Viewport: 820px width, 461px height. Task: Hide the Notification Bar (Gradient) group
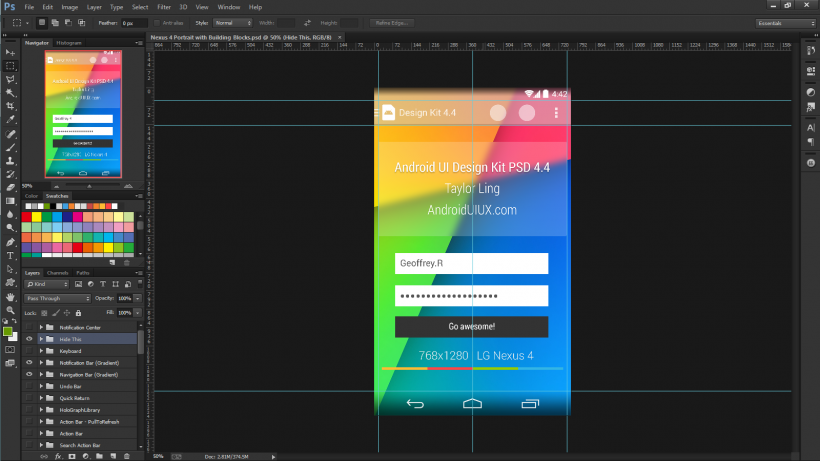[29, 363]
